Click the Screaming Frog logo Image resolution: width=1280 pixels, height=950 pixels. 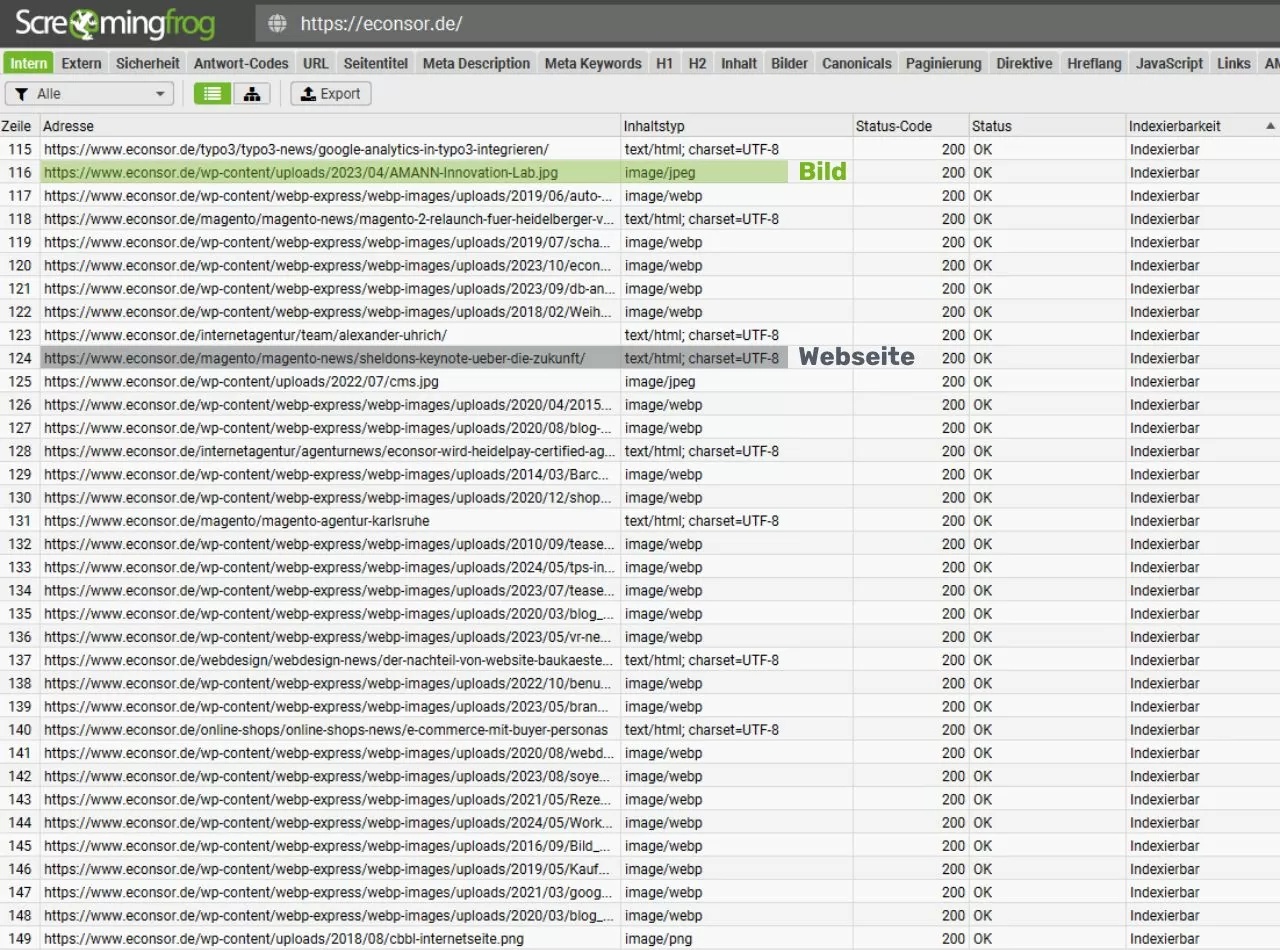click(115, 23)
